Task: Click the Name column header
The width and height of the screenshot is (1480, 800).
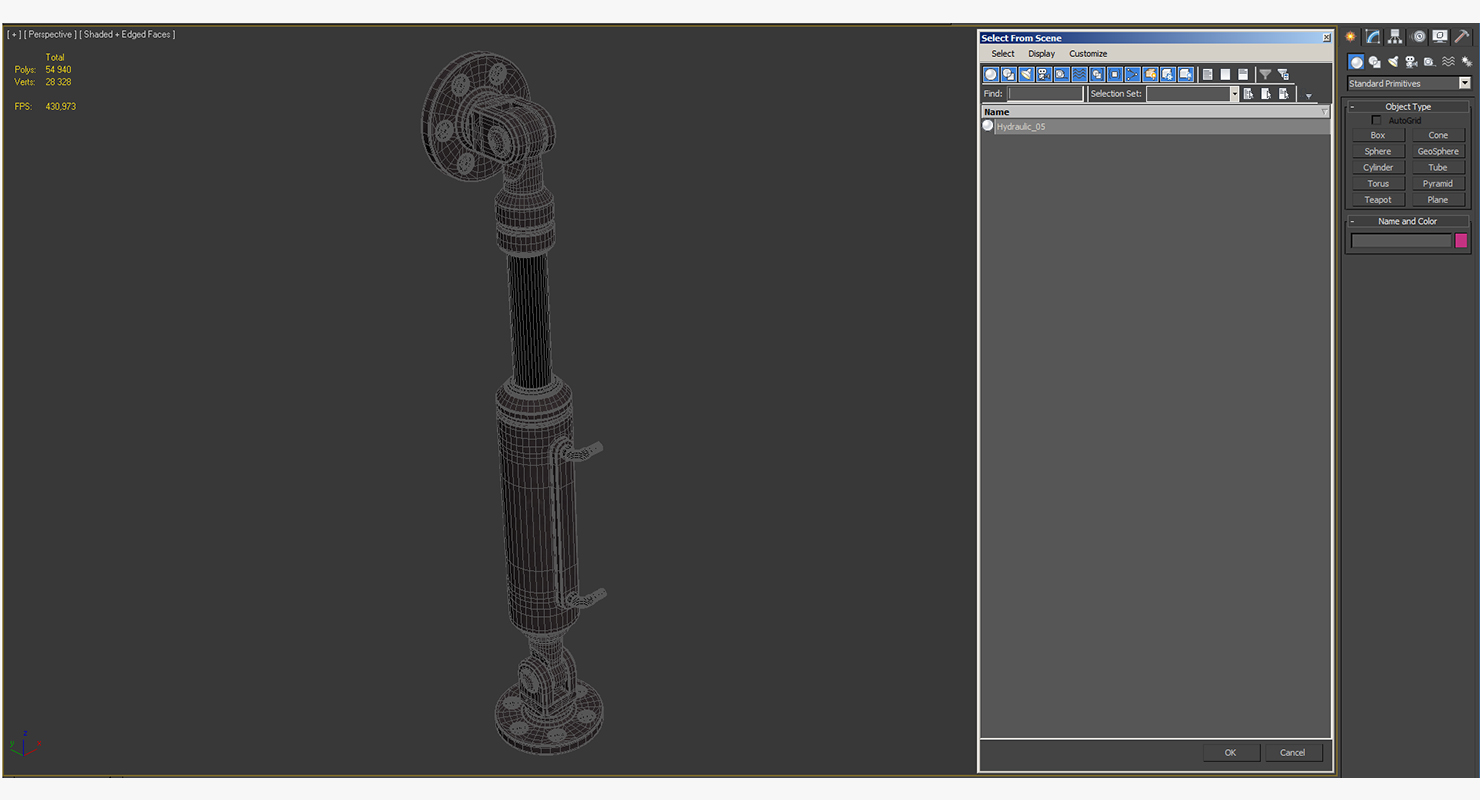Action: pyautogui.click(x=1156, y=112)
